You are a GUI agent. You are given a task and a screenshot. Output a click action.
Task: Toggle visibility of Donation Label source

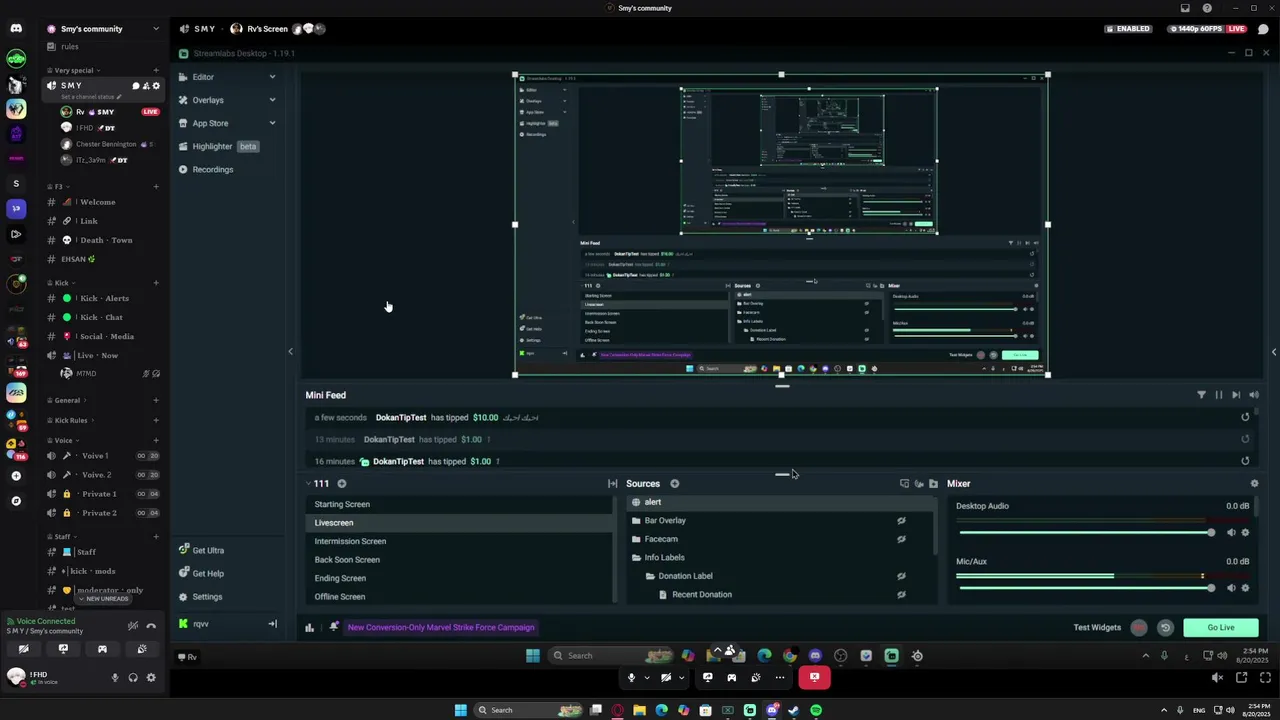click(x=901, y=576)
